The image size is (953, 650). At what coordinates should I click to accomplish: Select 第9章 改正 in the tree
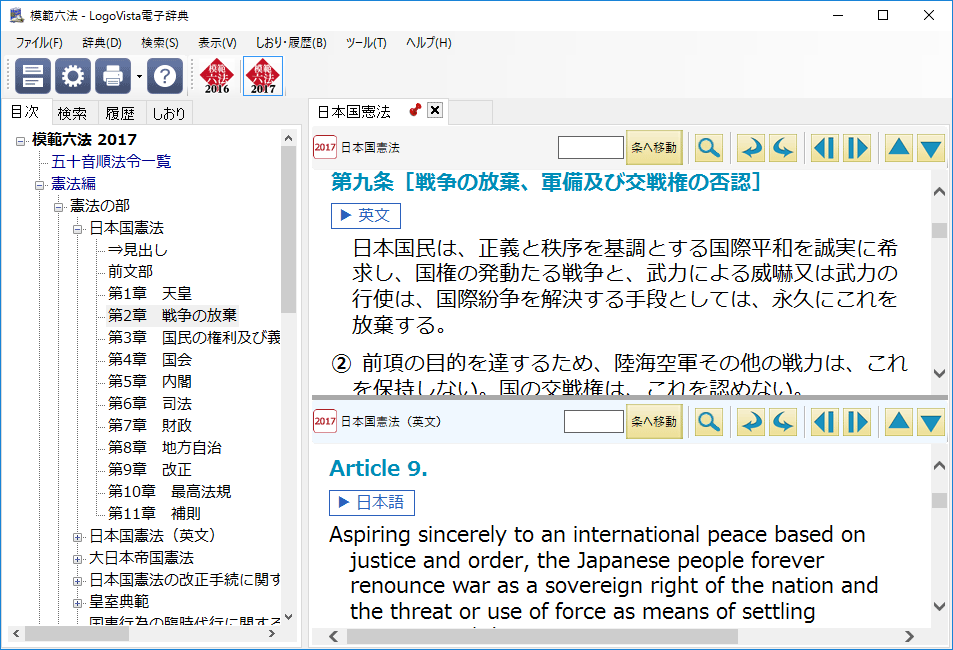point(150,469)
